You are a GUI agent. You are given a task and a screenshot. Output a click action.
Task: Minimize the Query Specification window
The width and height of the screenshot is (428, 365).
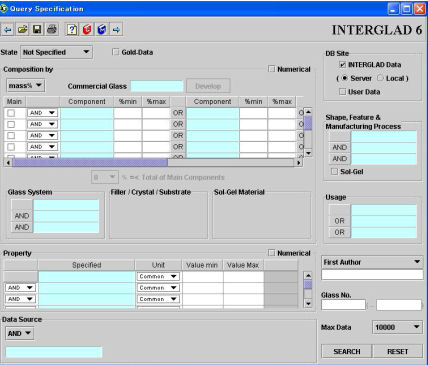click(x=394, y=9)
